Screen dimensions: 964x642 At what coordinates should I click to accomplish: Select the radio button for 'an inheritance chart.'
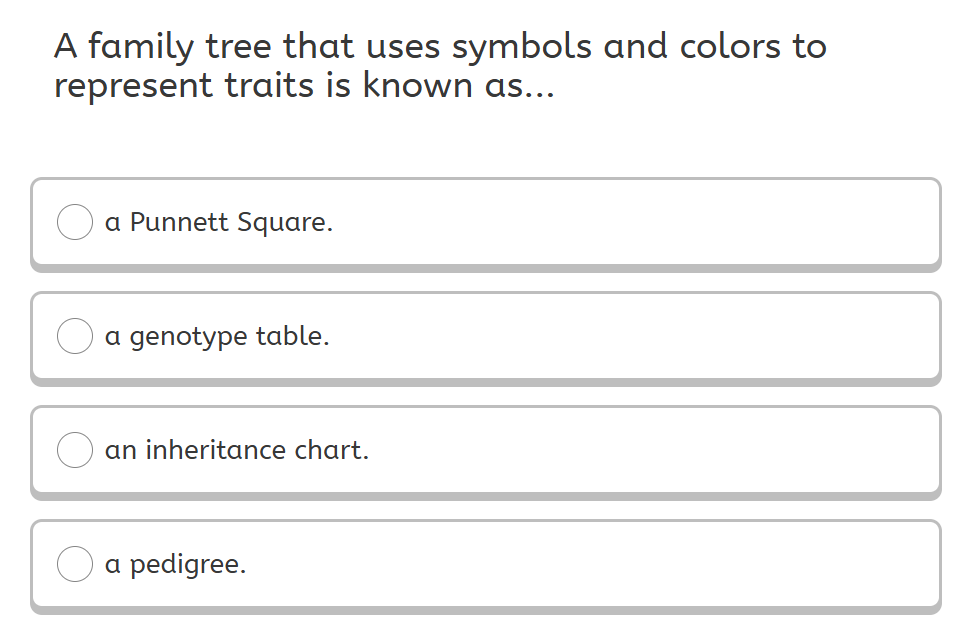pyautogui.click(x=75, y=450)
